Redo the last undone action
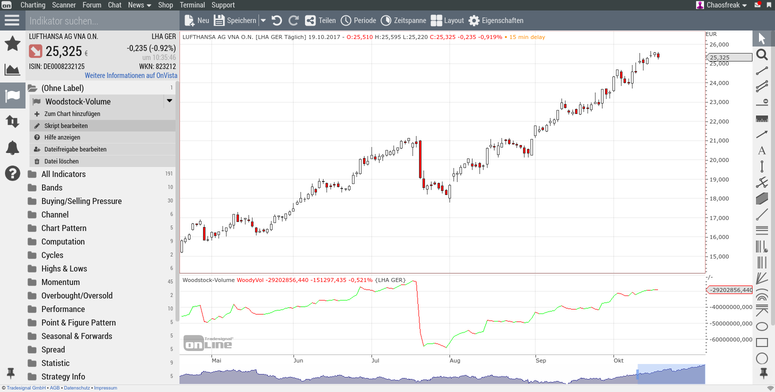This screenshot has height=392, width=775. coord(294,20)
